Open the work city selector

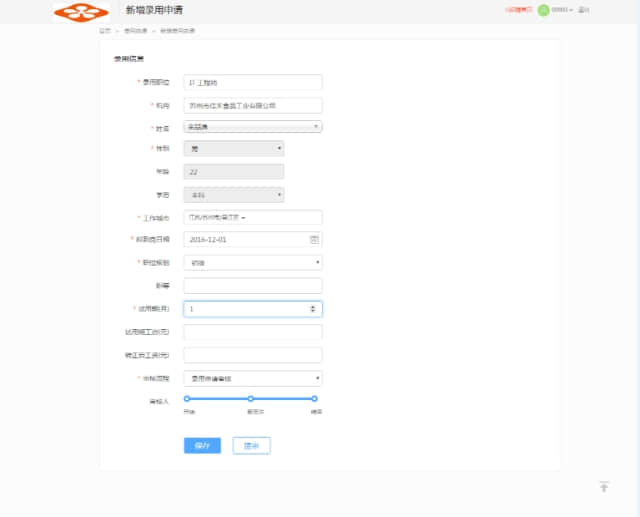tap(252, 217)
